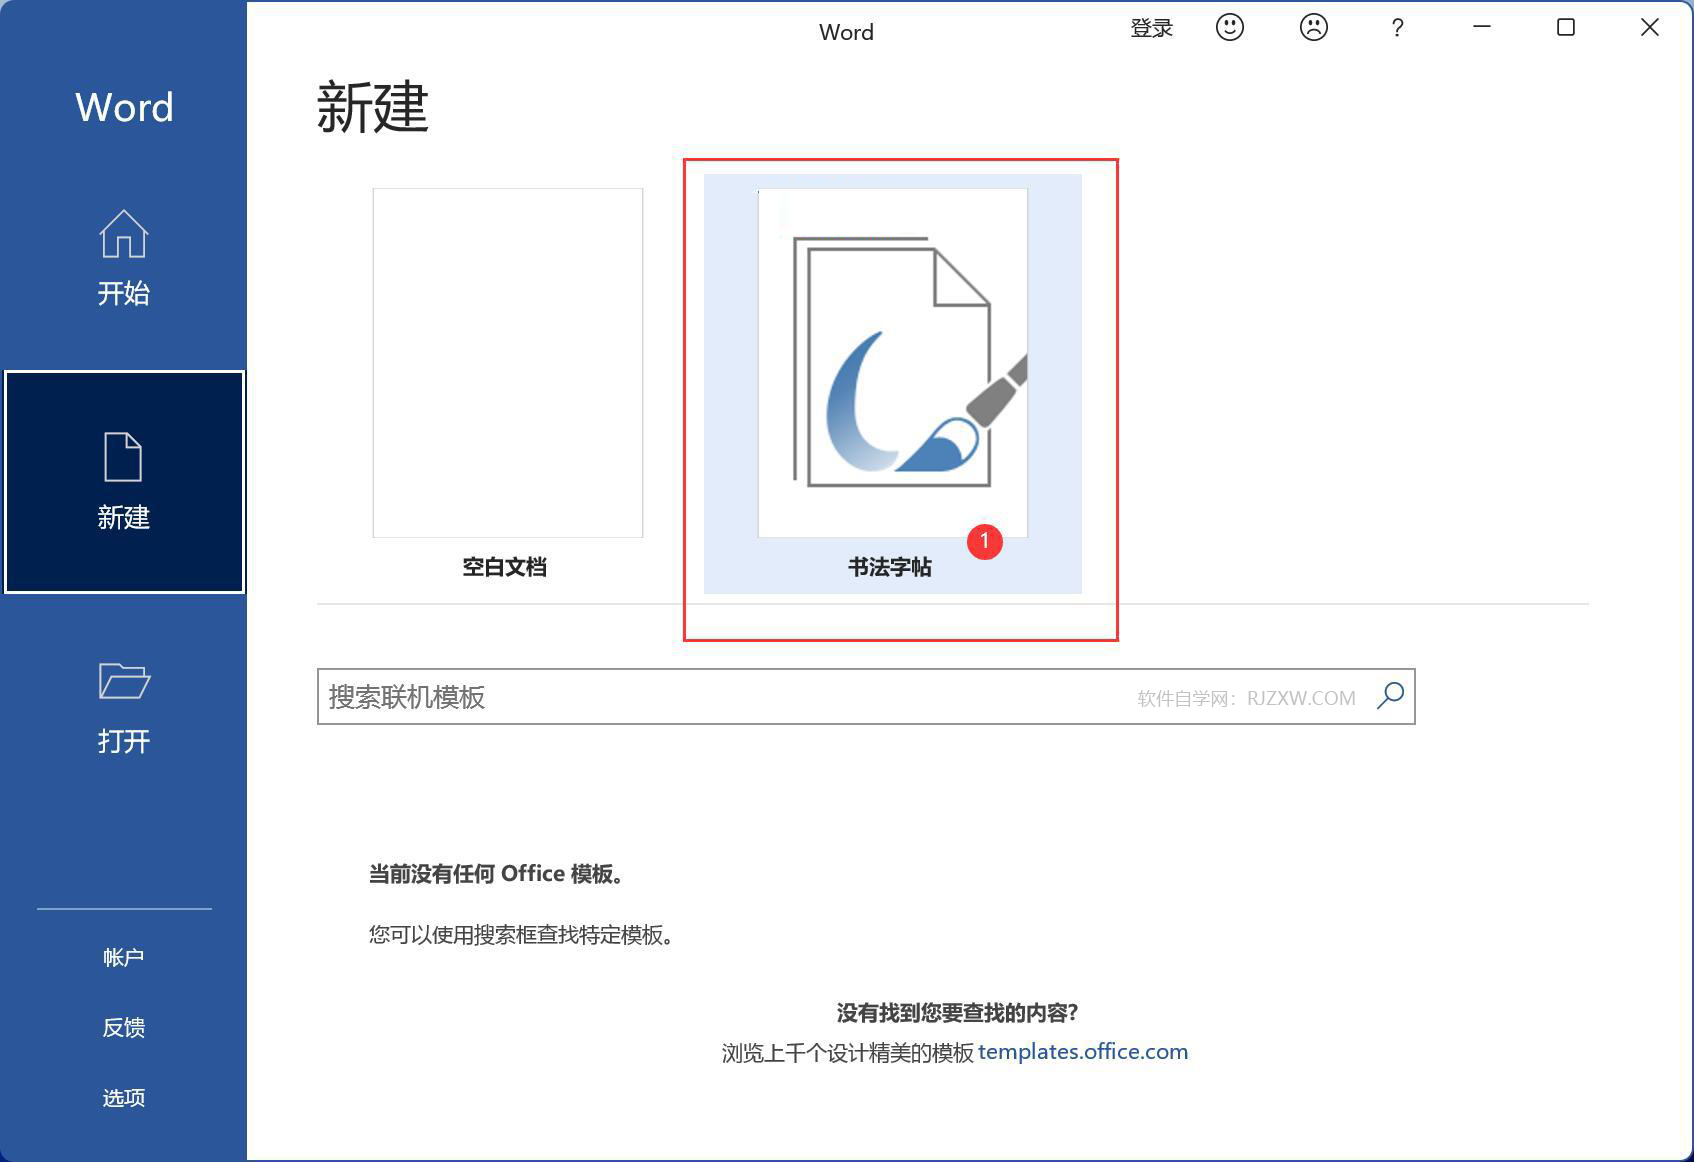
Task: Click the red notification badge on the template
Action: tap(984, 543)
